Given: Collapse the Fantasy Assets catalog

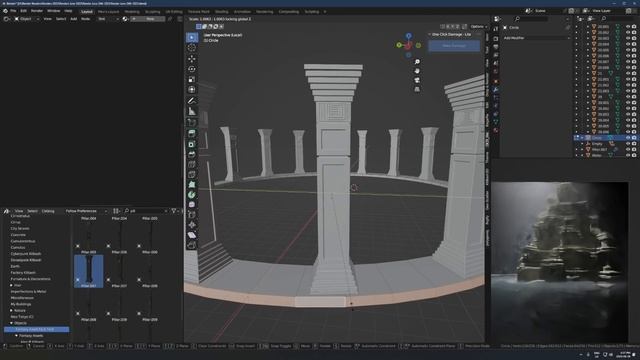Looking at the screenshot, I should coord(16,336).
